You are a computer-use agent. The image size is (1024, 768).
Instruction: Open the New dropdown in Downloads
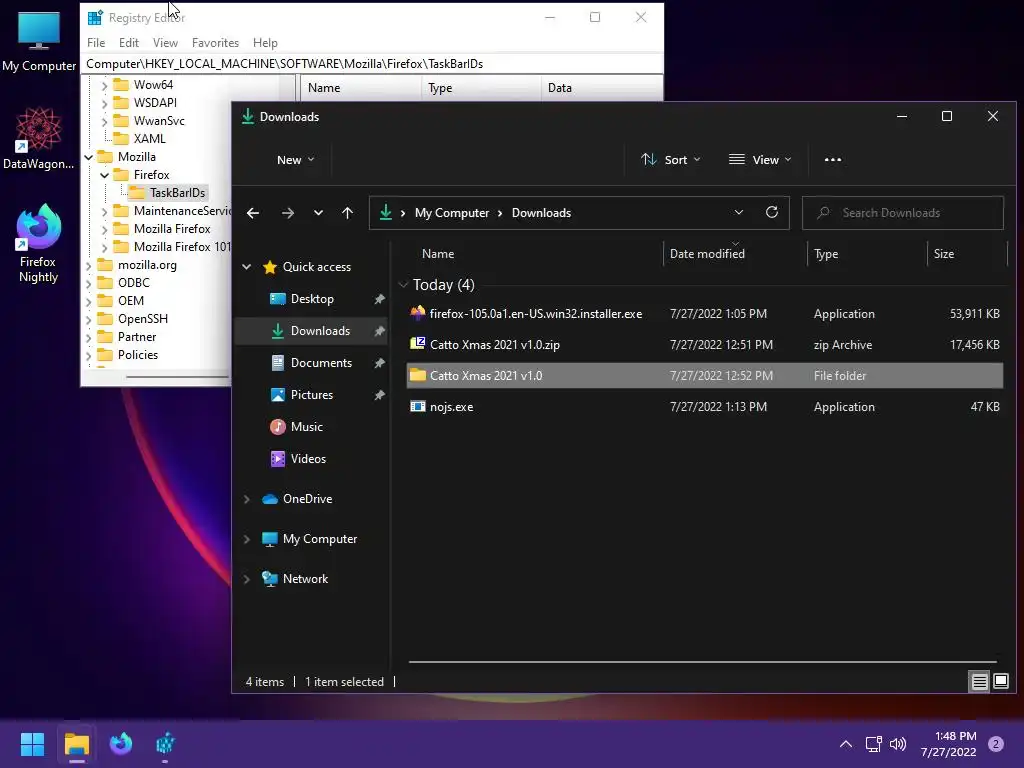pos(295,160)
